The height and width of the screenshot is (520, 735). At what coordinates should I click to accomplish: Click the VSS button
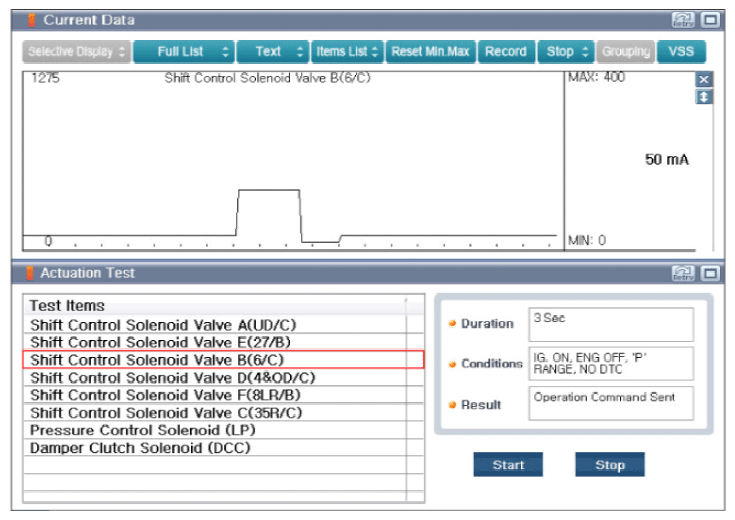point(681,52)
